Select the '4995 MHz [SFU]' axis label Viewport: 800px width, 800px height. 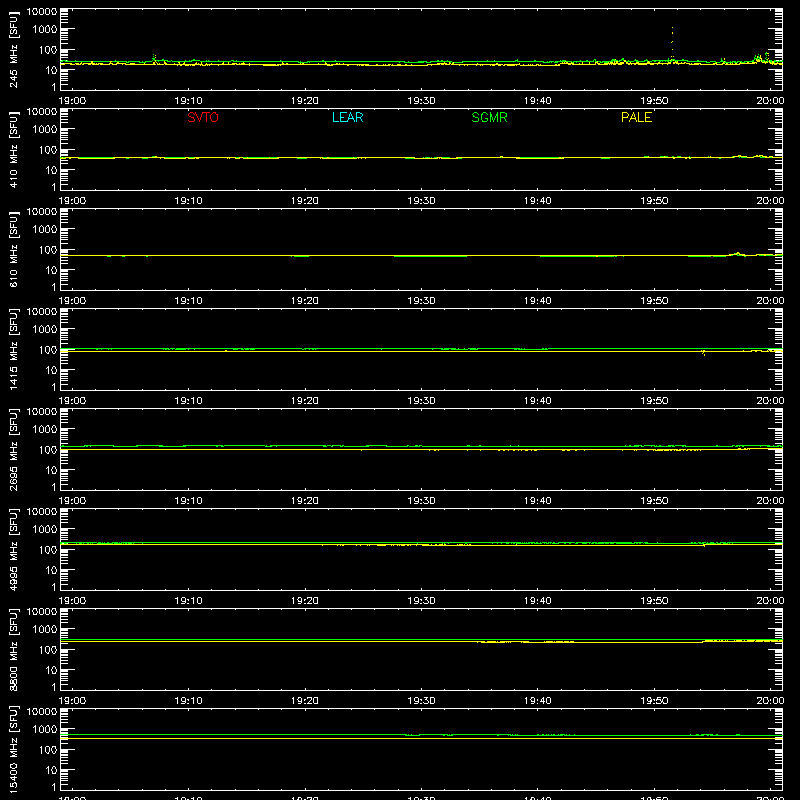pyautogui.click(x=13, y=549)
